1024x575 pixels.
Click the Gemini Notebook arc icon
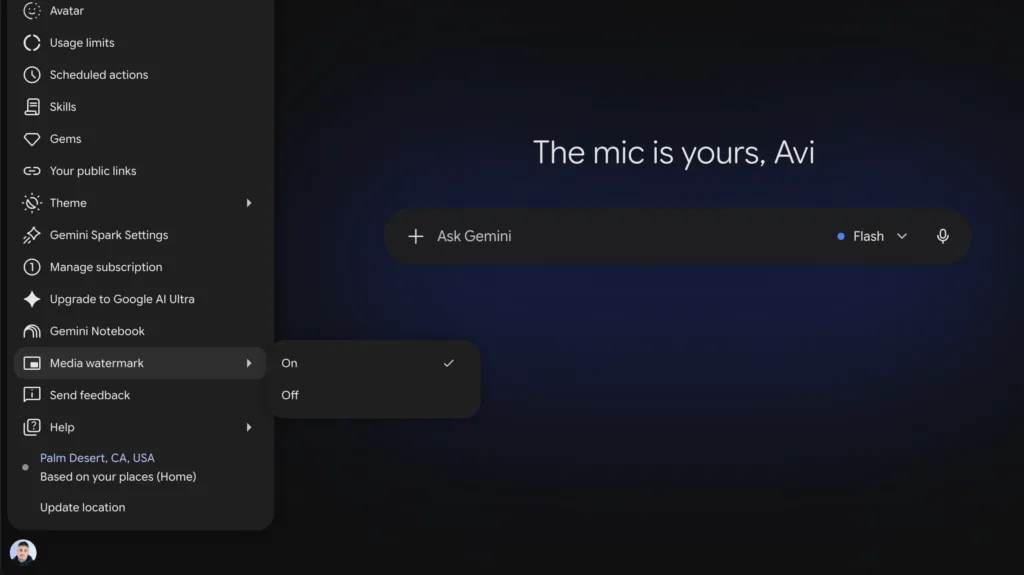click(31, 331)
